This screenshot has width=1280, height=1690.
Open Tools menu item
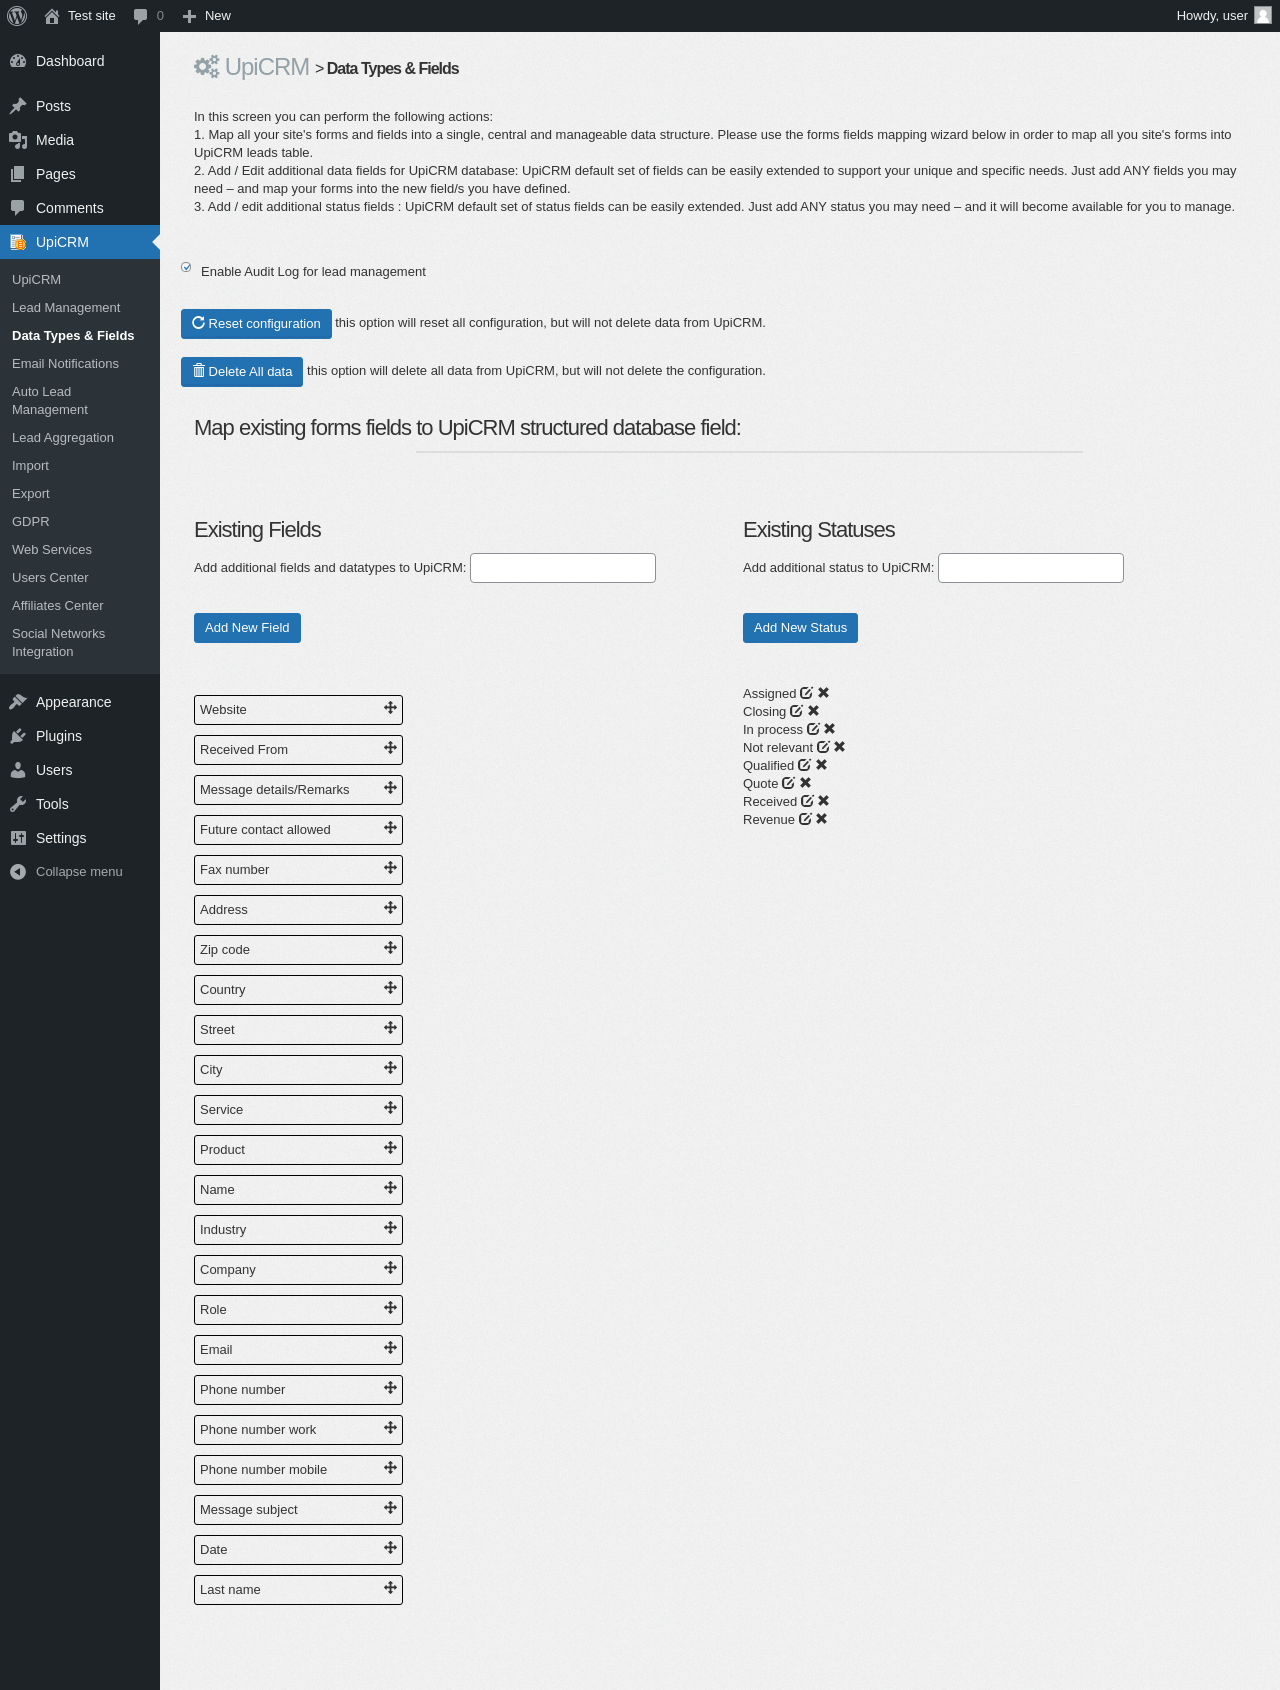[x=80, y=804]
